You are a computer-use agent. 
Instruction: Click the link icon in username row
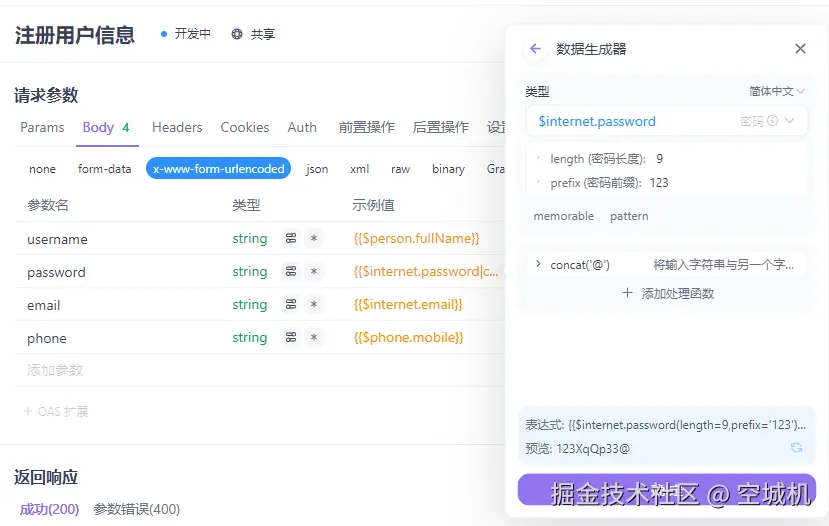(291, 238)
